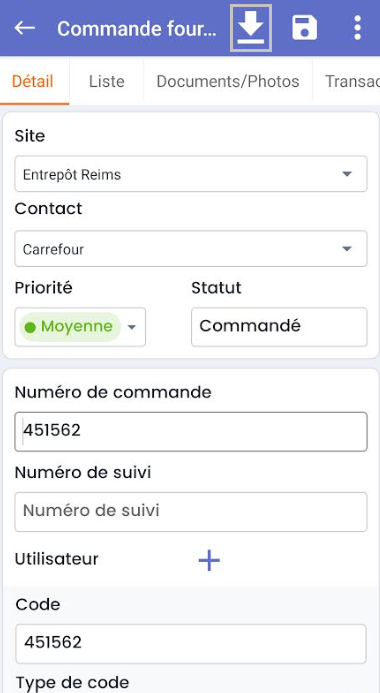This screenshot has height=693, width=380.
Task: Go back with the left arrow icon
Action: click(25, 28)
